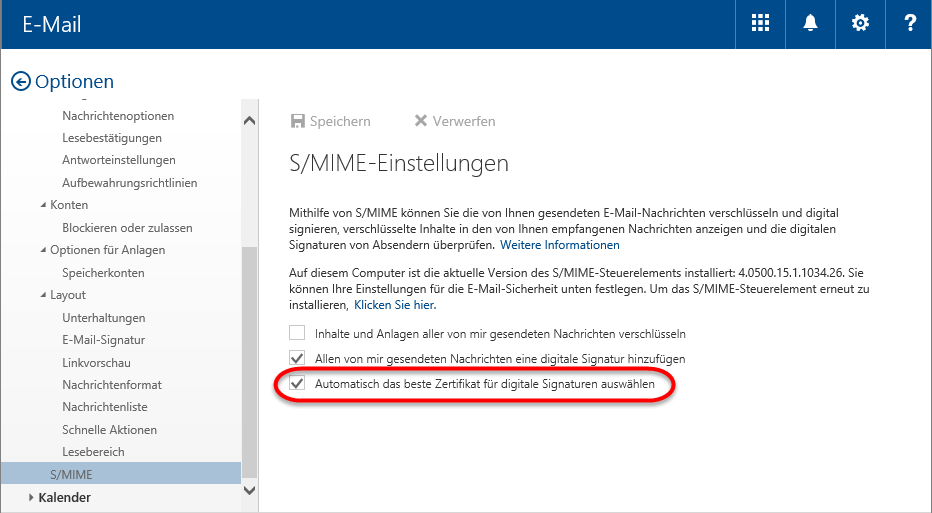Open the Weitere Informationen link

point(560,245)
